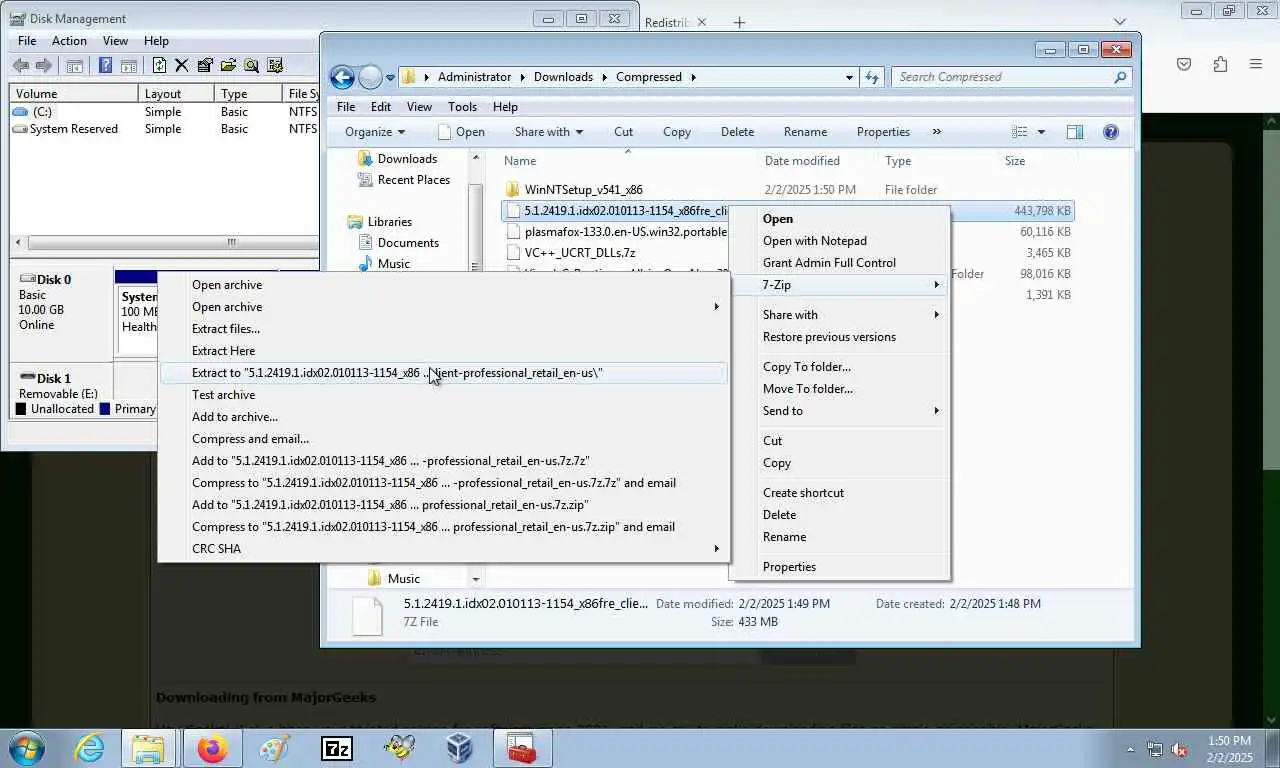Open the Organize dropdown in Explorer
This screenshot has height=768, width=1280.
click(375, 132)
